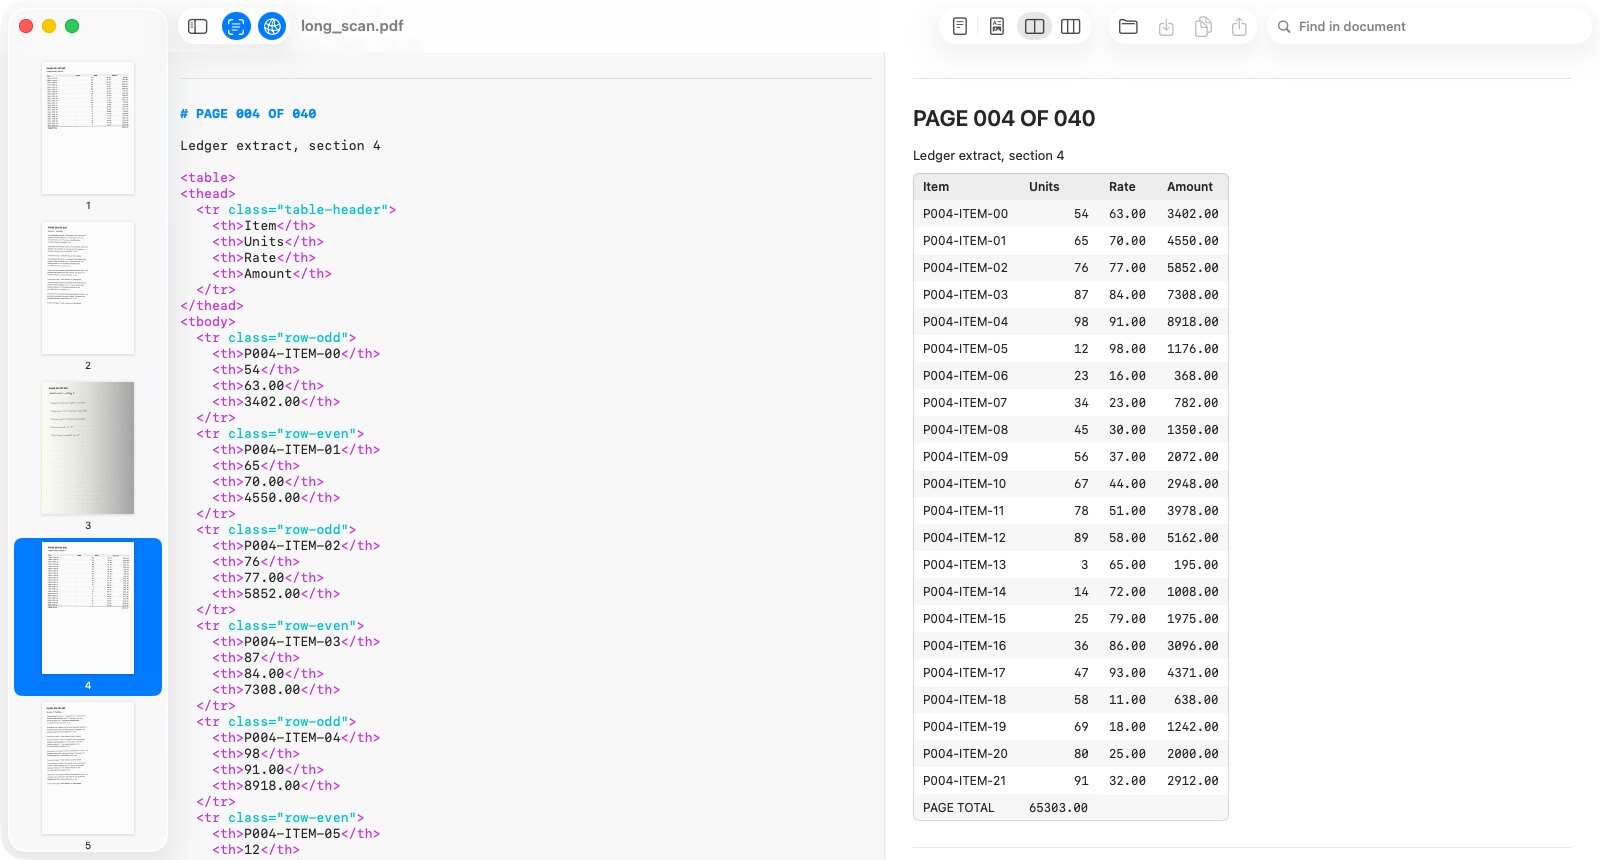Screen dimensions: 1600x860
Task: Click the download/save icon
Action: 1166,27
